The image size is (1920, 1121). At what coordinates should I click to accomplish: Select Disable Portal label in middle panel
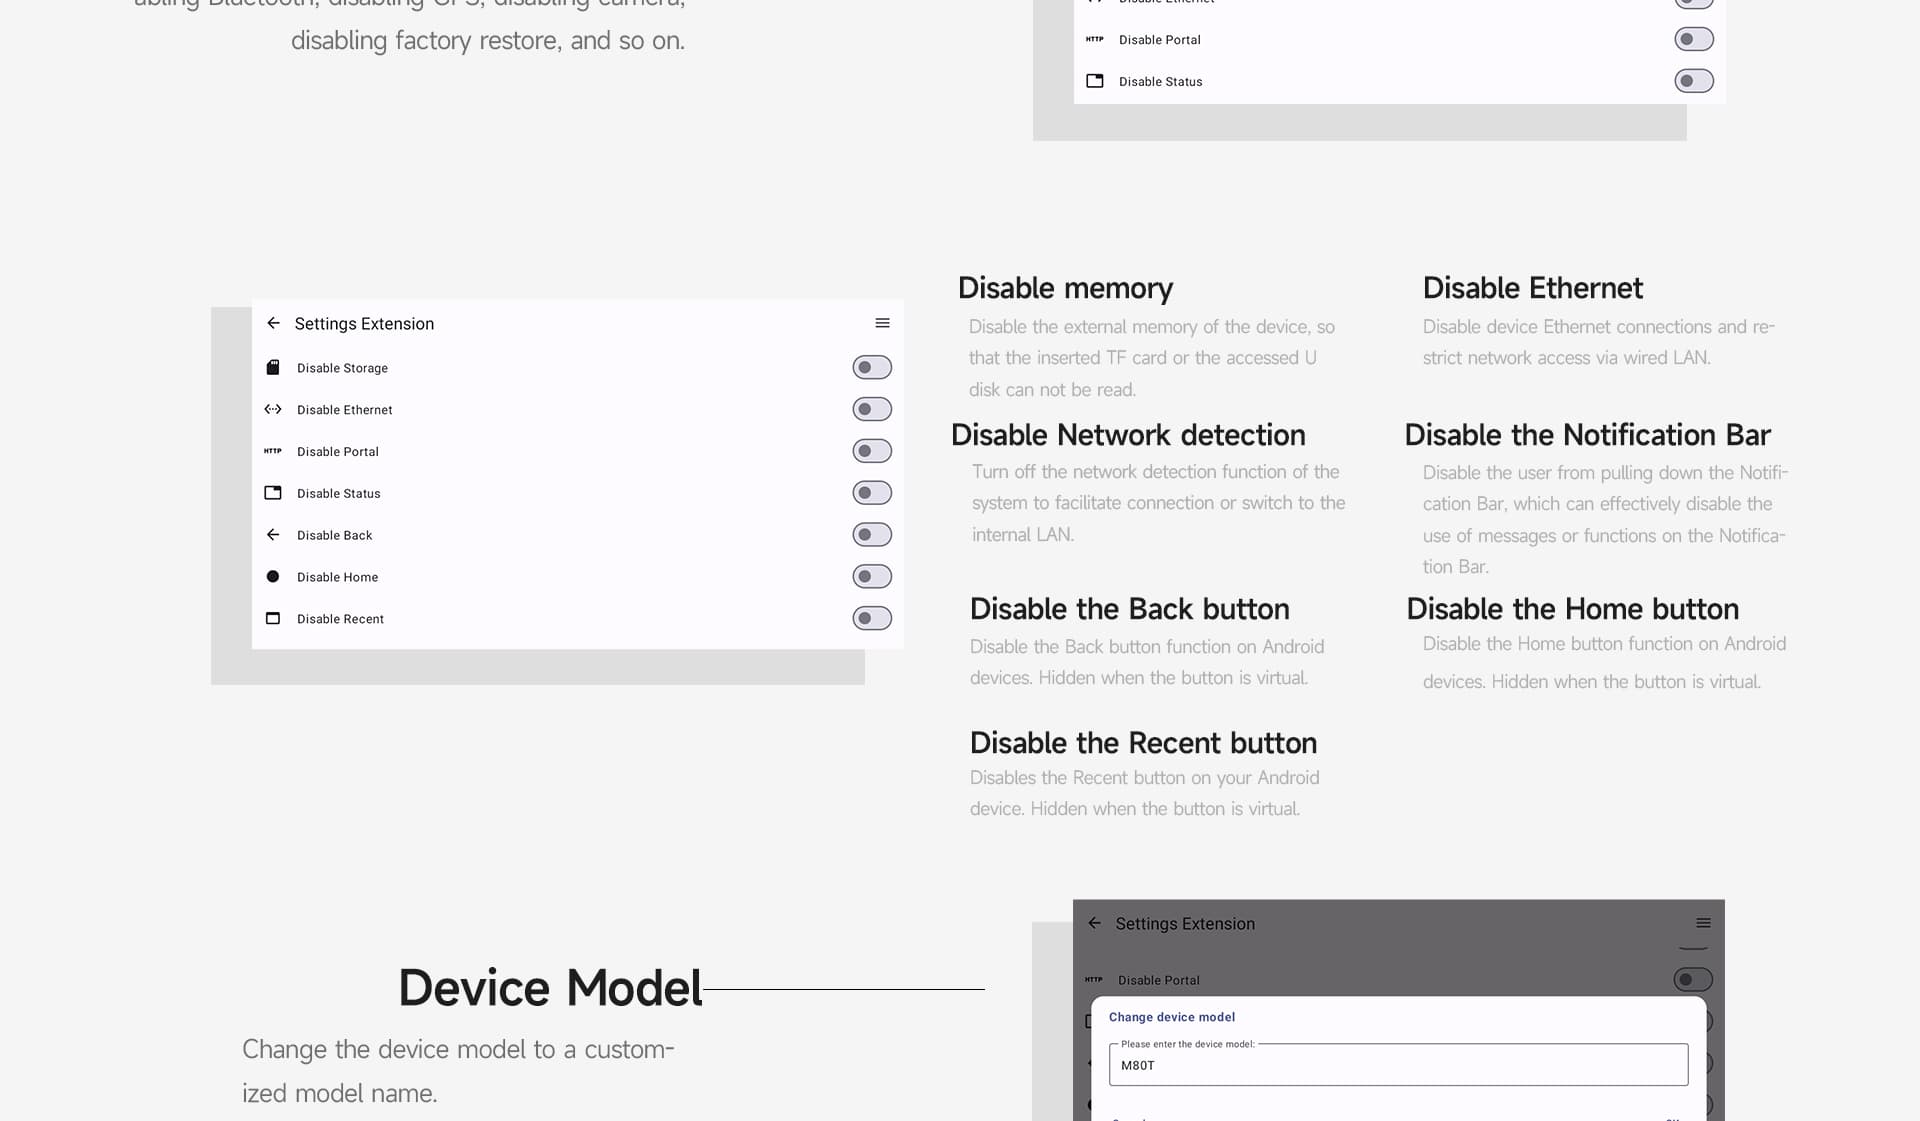338,452
